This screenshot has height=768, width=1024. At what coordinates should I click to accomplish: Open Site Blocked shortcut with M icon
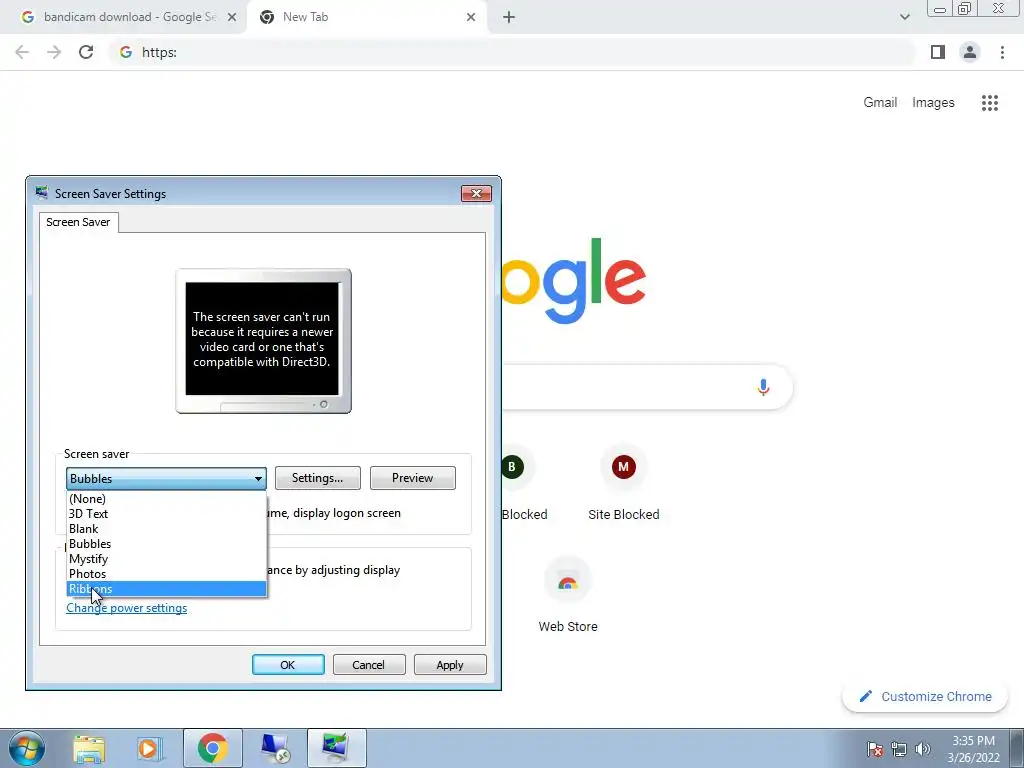tap(624, 483)
